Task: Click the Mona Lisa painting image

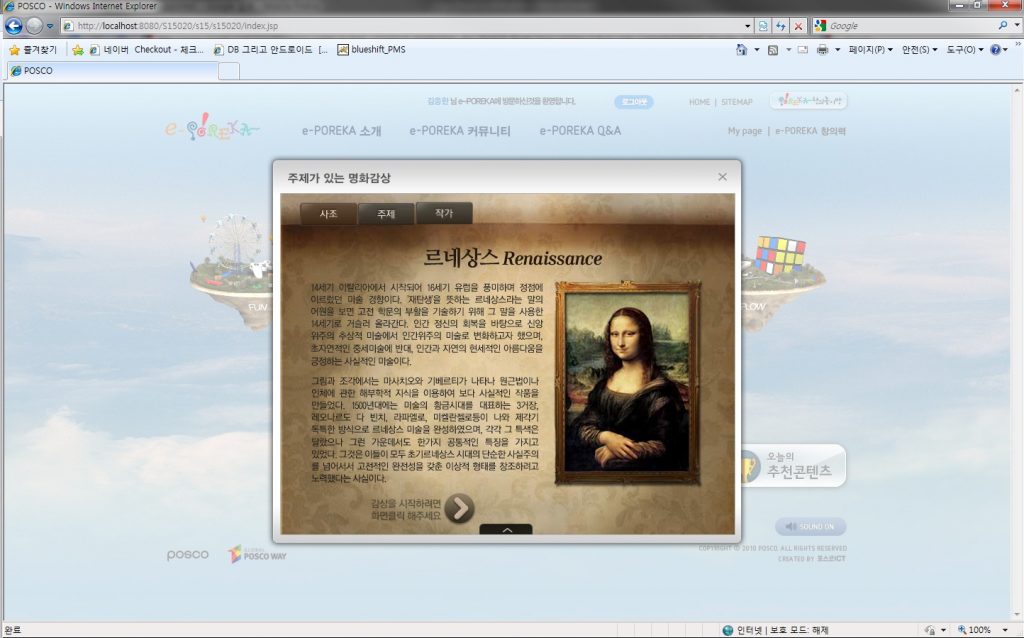Action: pyautogui.click(x=628, y=382)
